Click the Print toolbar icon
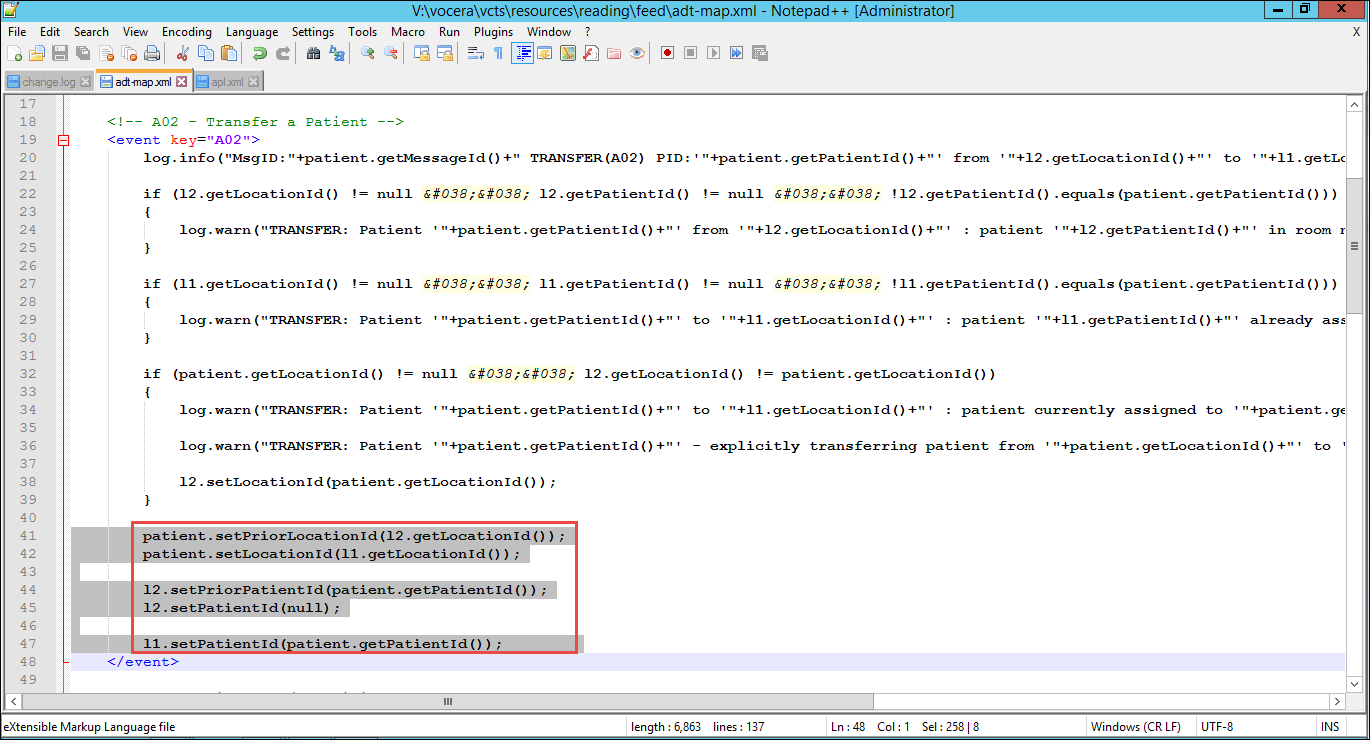The width and height of the screenshot is (1370, 740). click(152, 53)
